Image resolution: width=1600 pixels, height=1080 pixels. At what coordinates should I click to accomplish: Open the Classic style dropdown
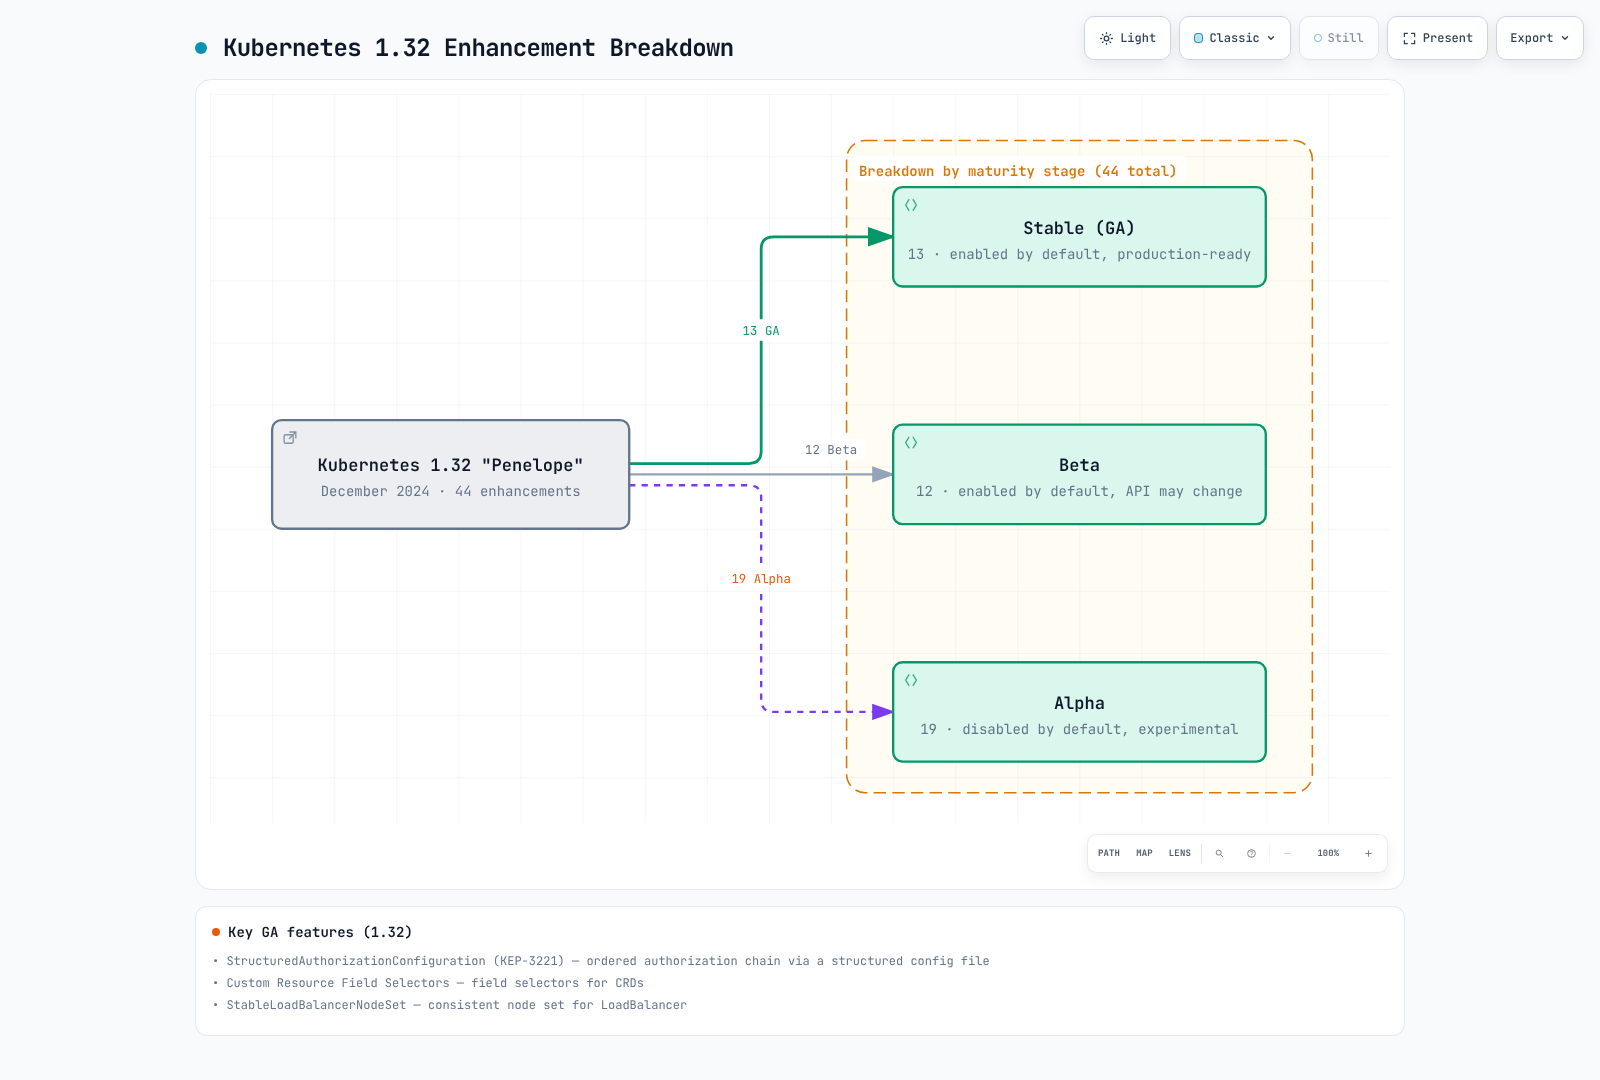[x=1235, y=38]
